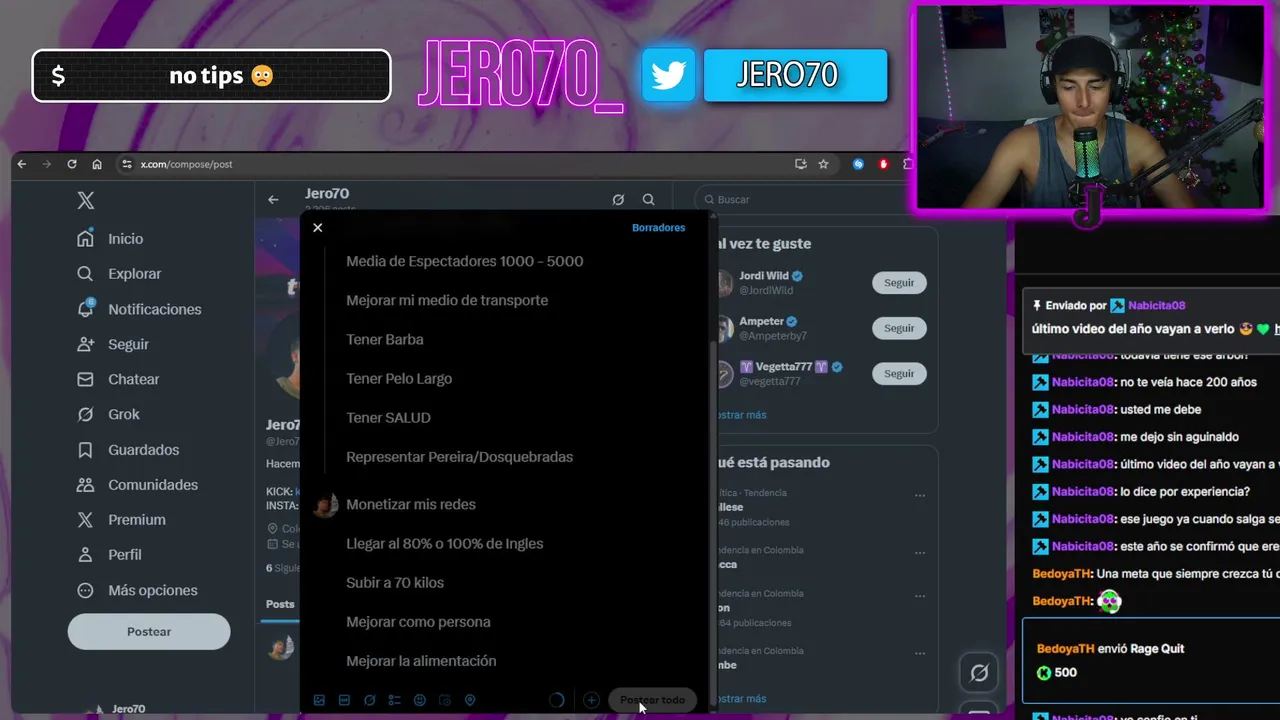Open Premium in the sidebar

pos(122,520)
